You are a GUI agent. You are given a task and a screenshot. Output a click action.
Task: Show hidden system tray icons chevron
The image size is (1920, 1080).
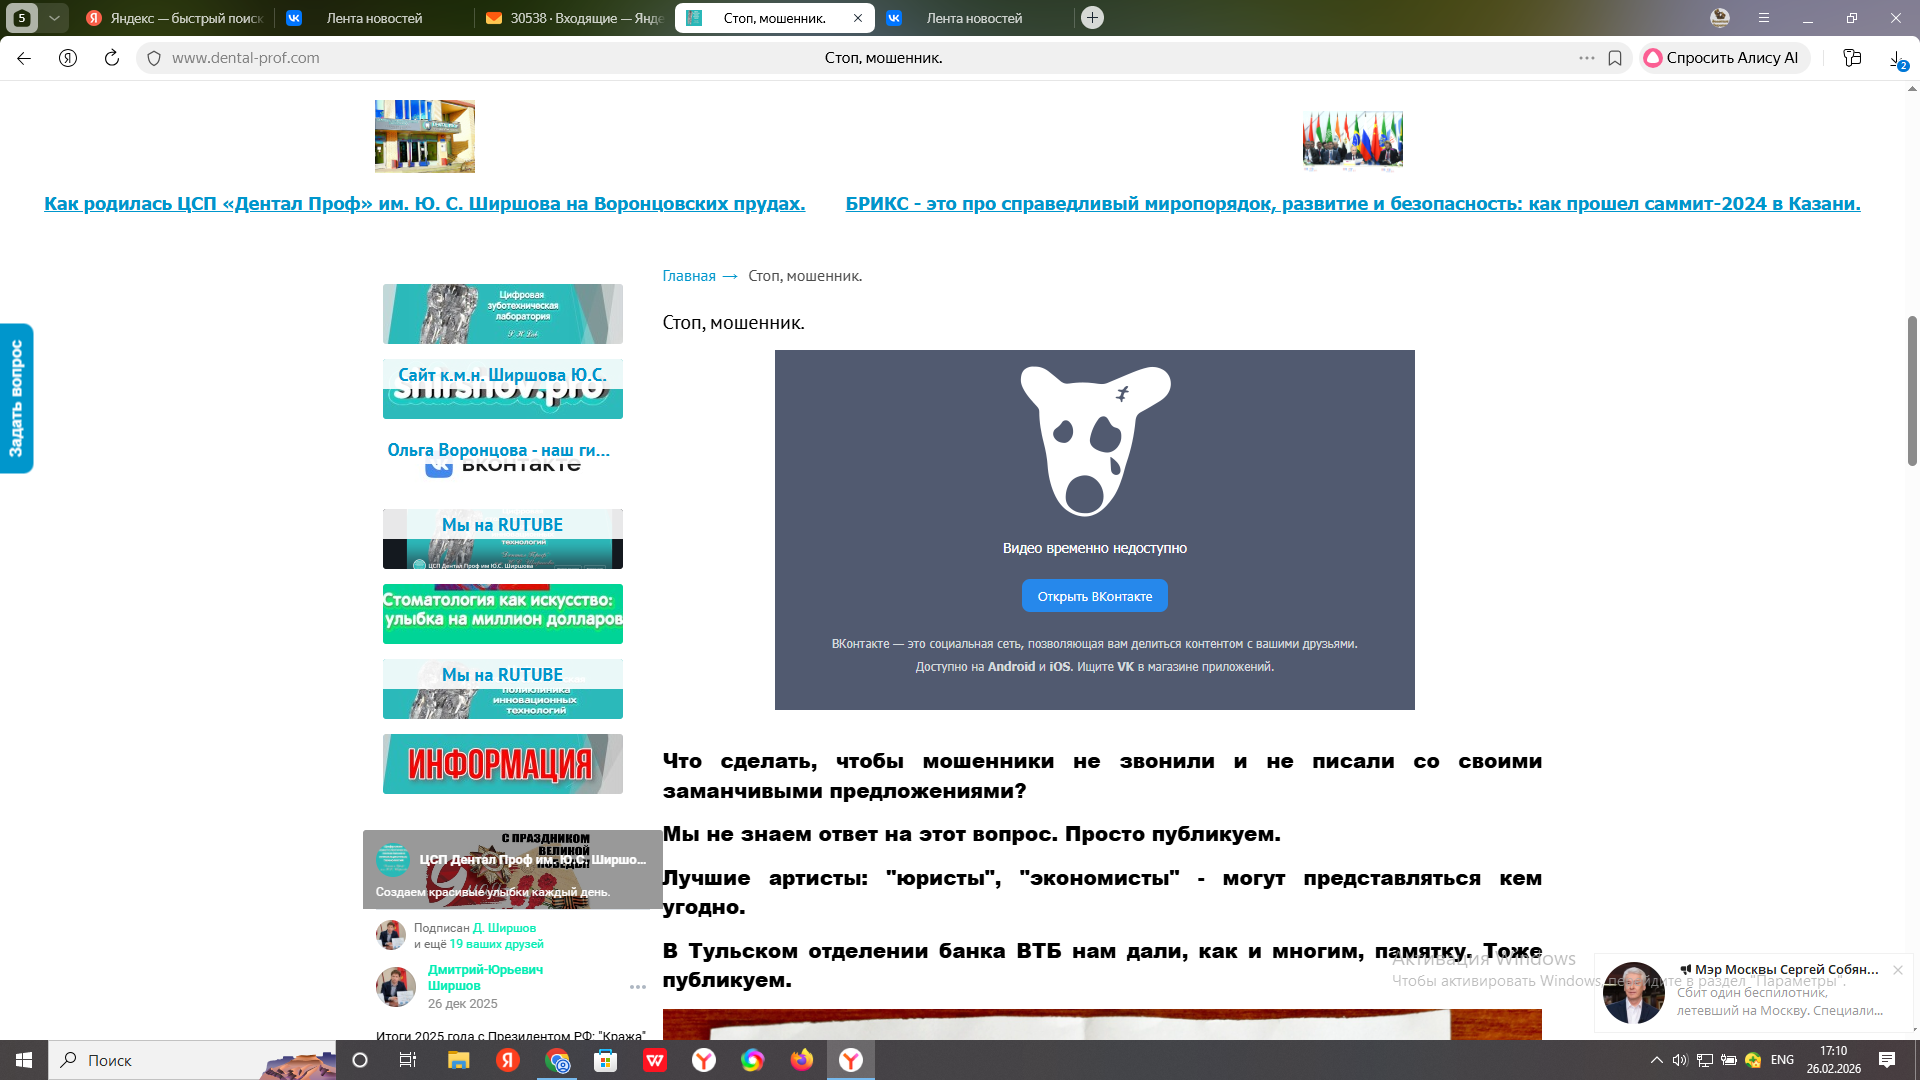[1657, 1060]
